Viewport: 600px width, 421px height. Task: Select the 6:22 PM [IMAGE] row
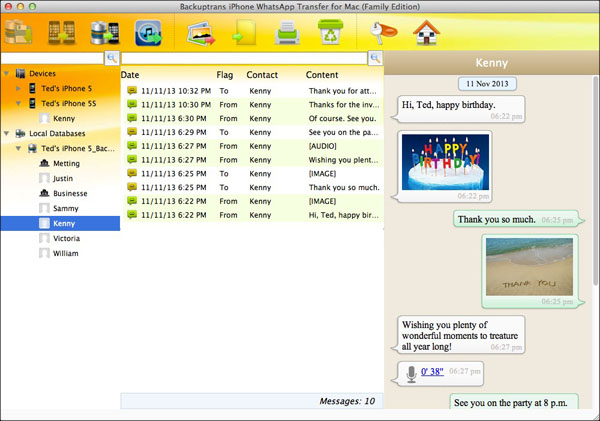click(x=253, y=201)
